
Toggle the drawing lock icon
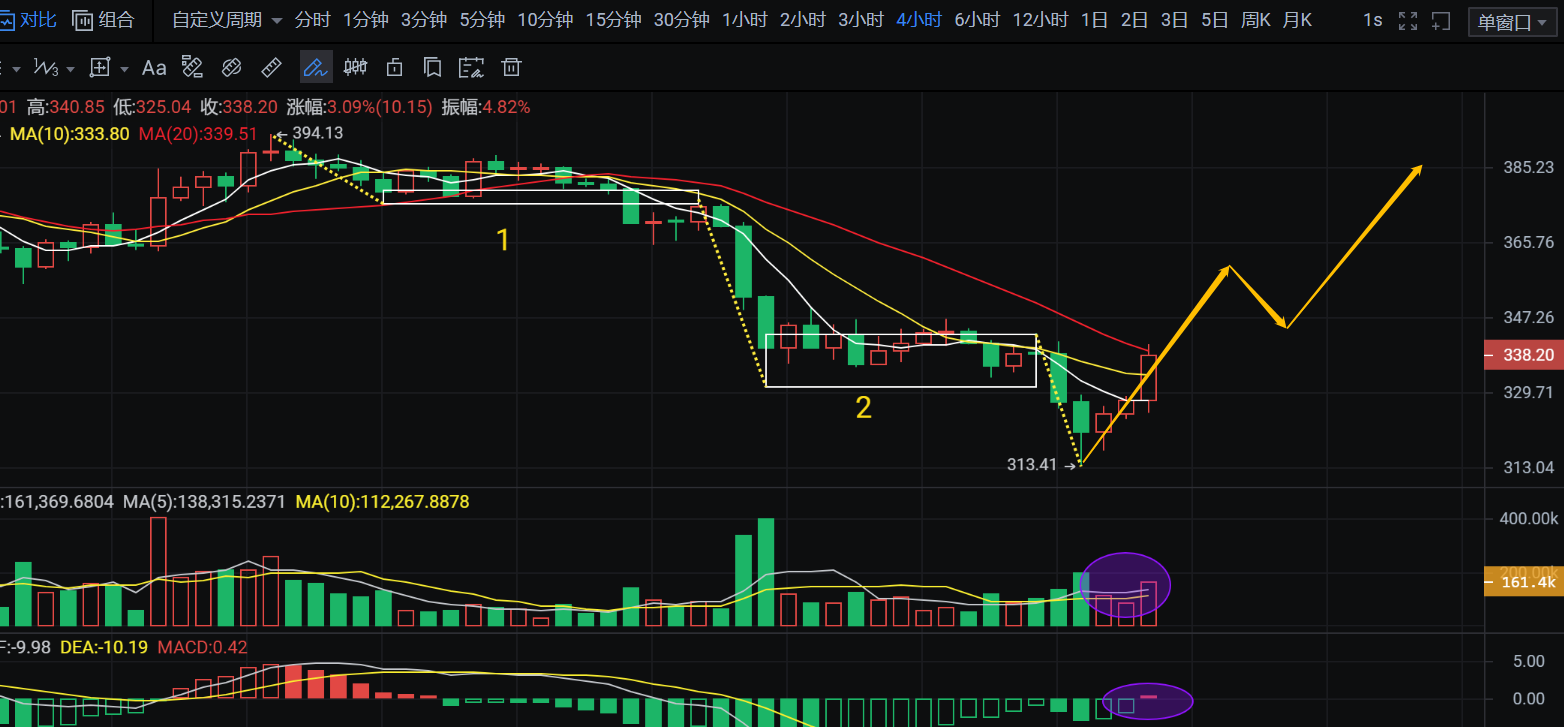coord(394,68)
